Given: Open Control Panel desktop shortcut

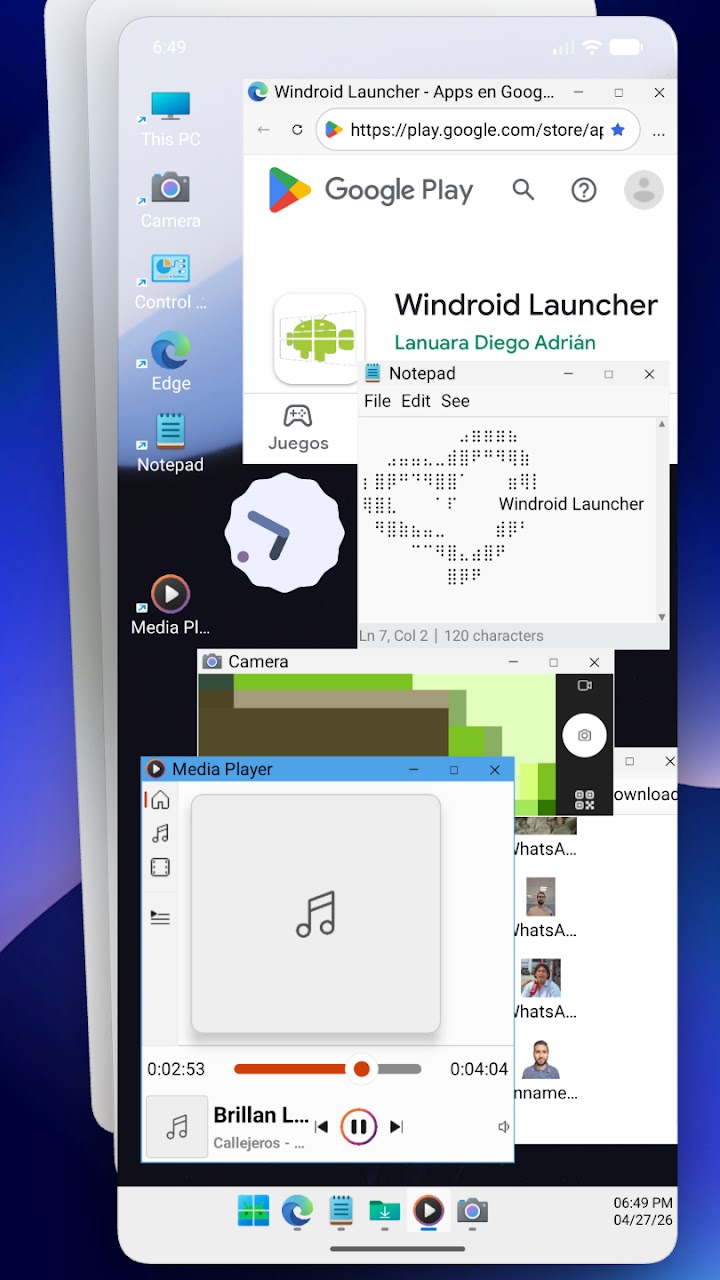Looking at the screenshot, I should 170,282.
